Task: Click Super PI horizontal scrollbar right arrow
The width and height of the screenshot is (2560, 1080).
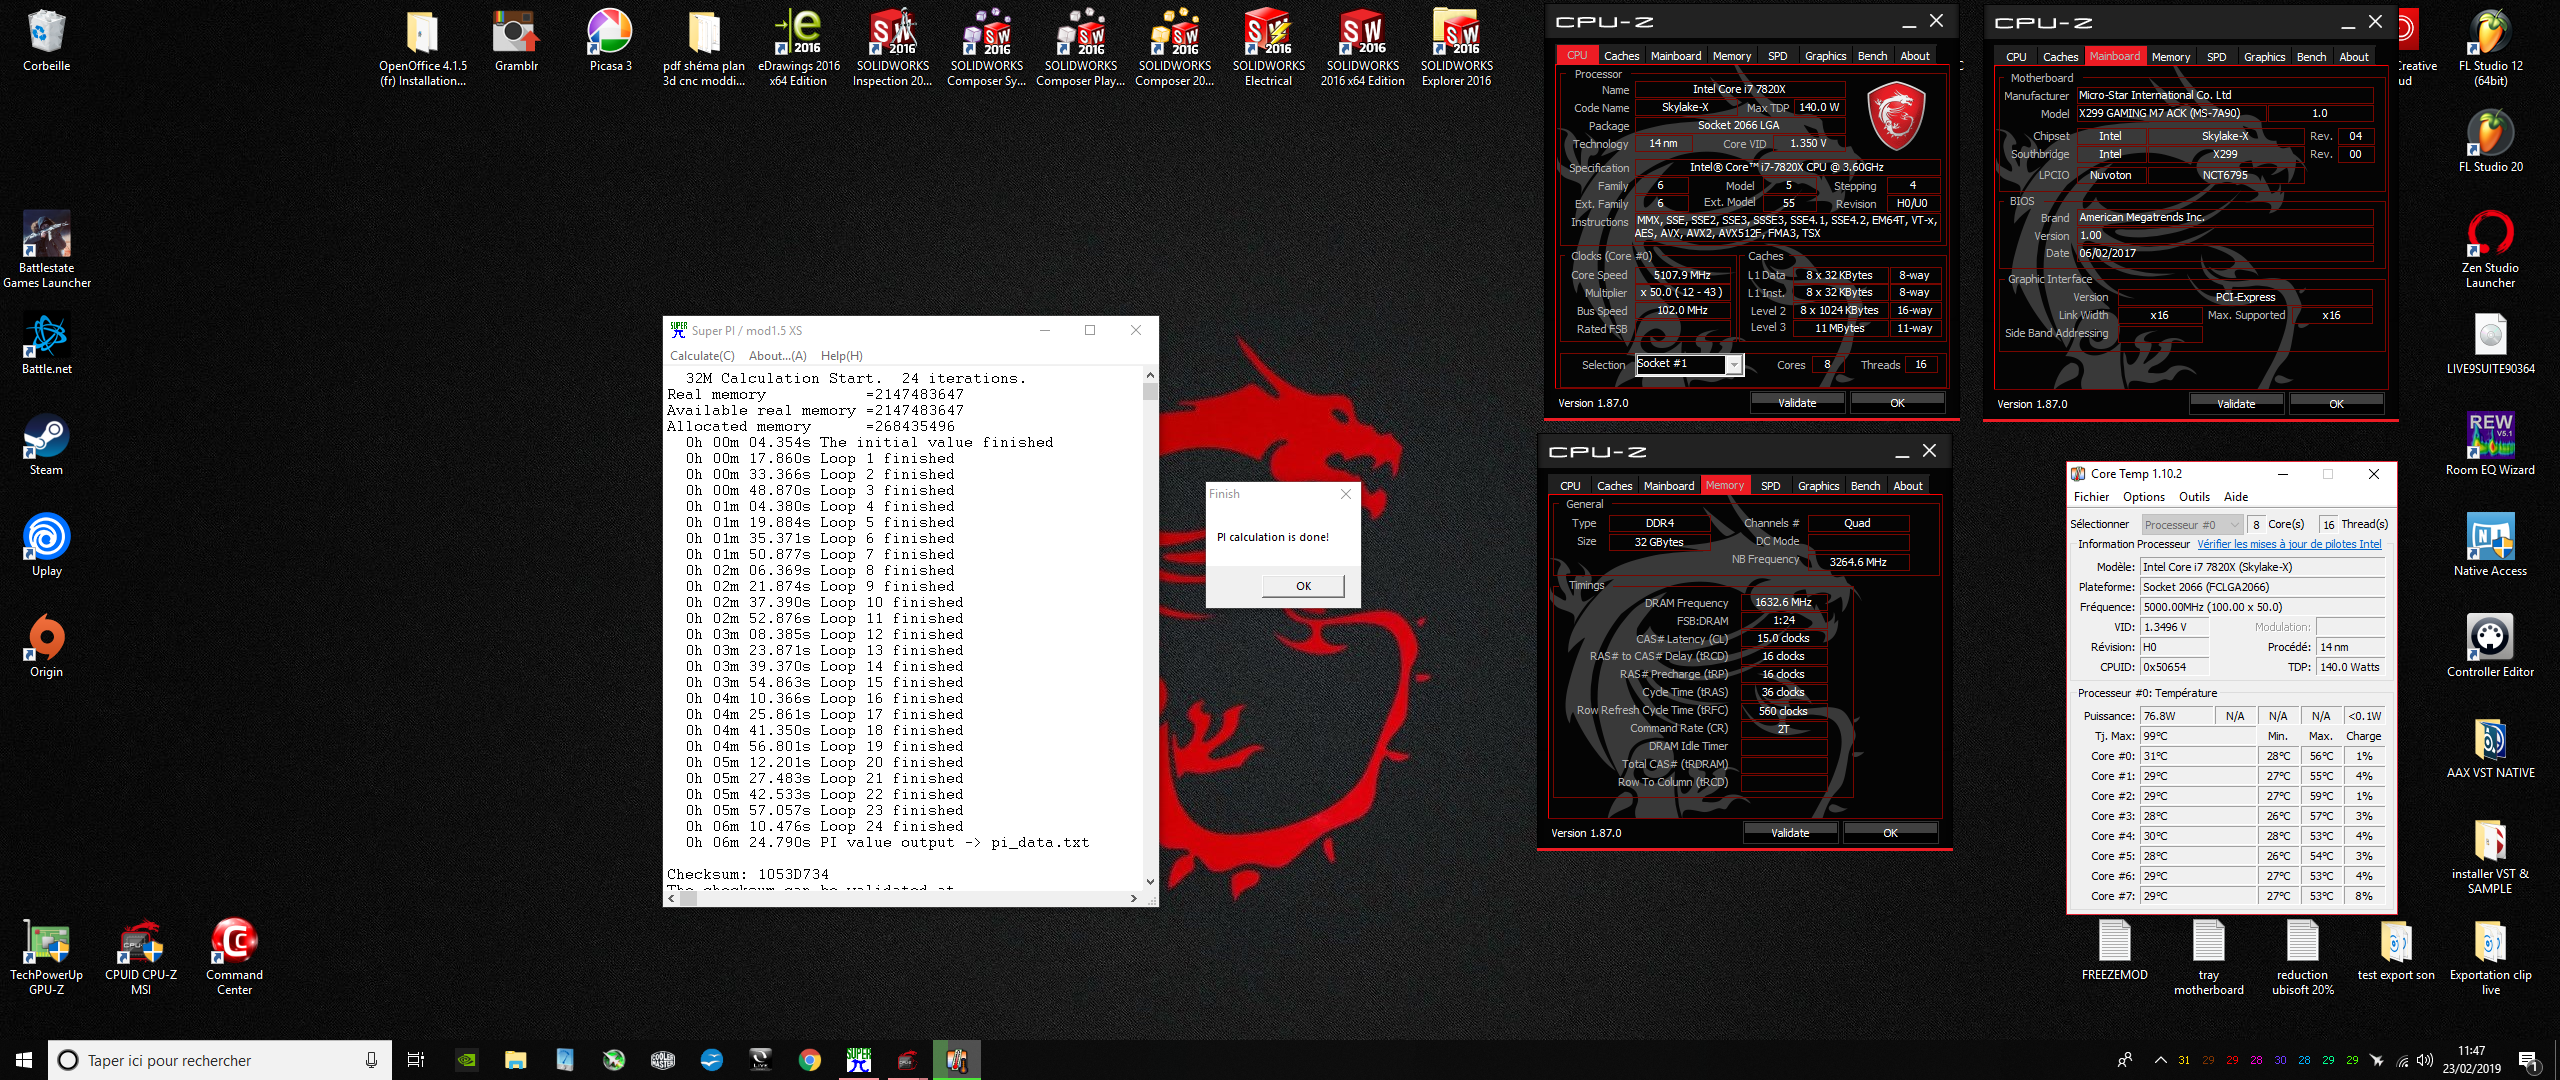Action: 1133,898
